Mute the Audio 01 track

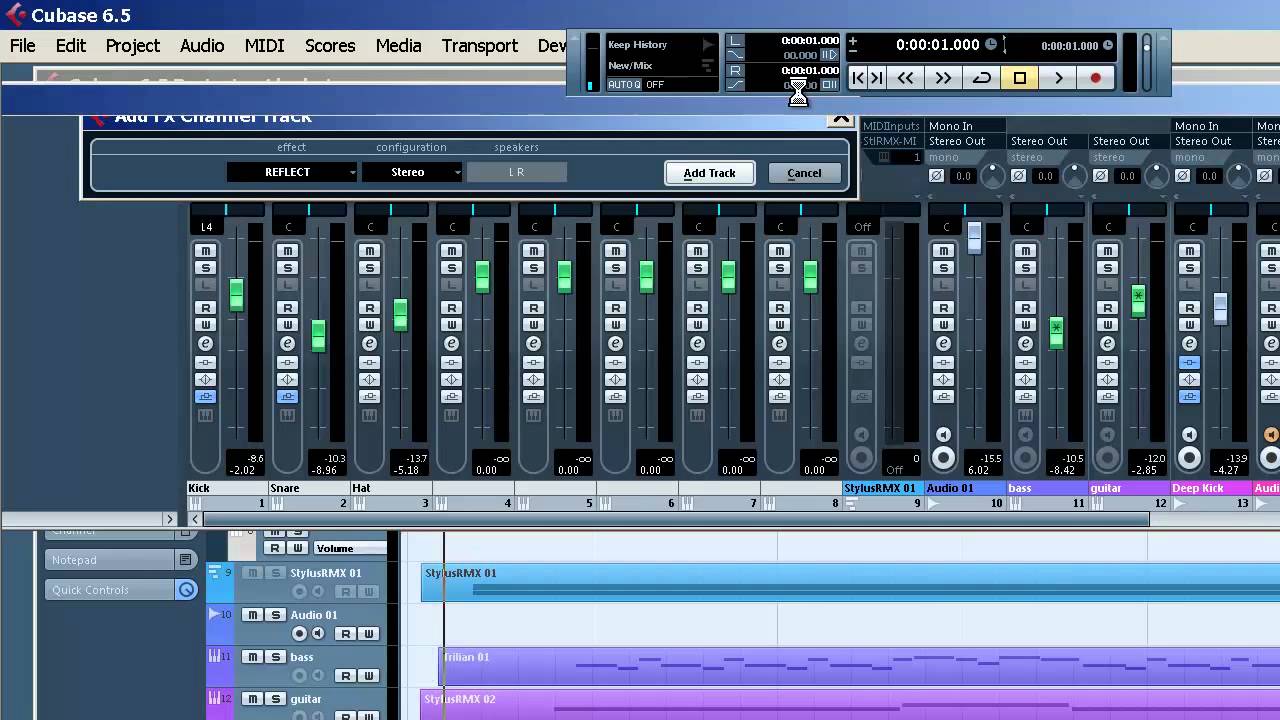(x=253, y=615)
